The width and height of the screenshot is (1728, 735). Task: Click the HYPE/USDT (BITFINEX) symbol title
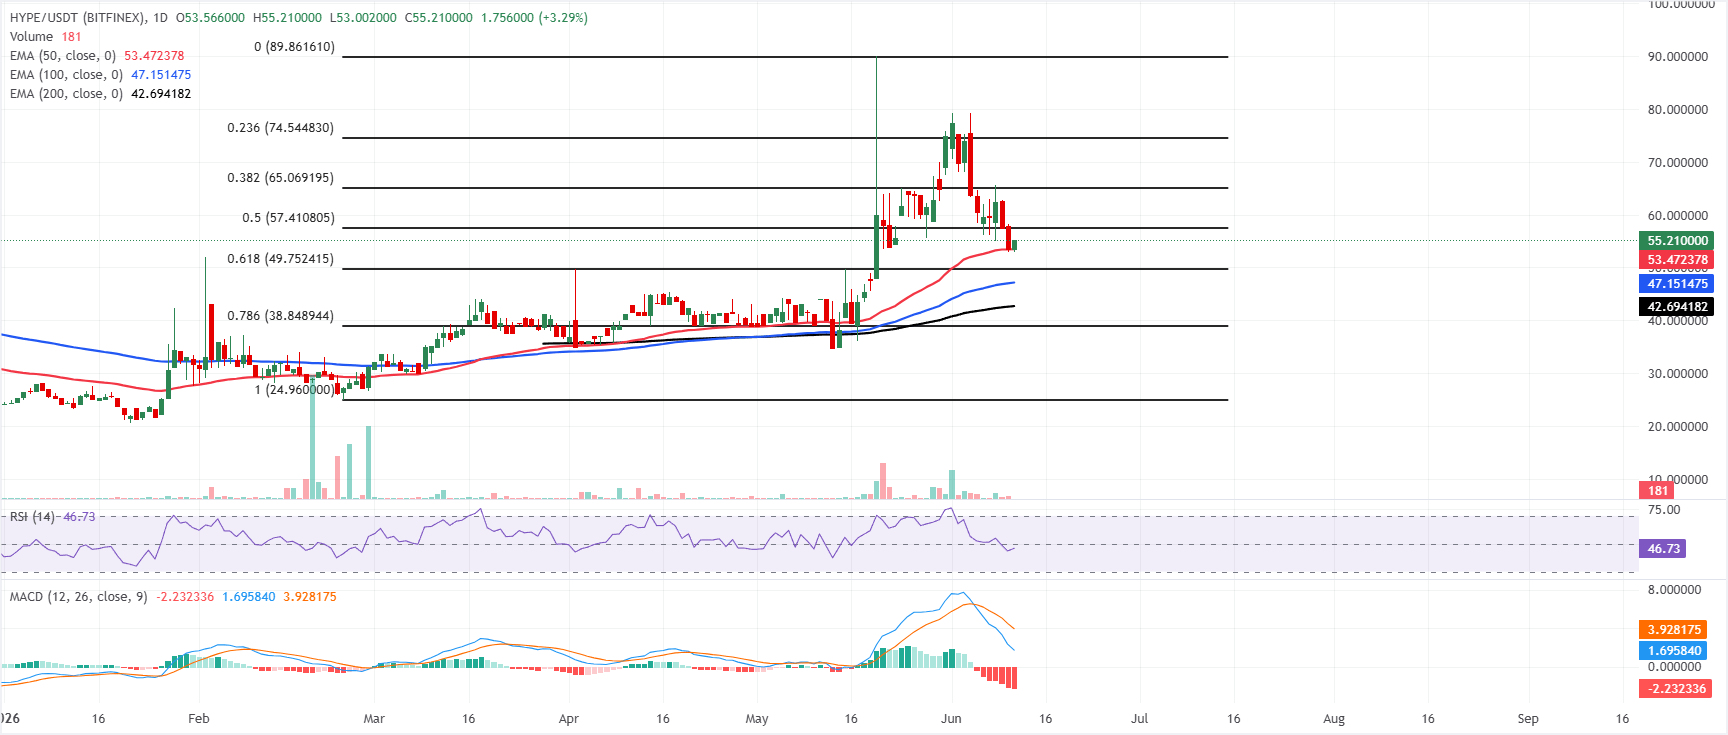(78, 18)
